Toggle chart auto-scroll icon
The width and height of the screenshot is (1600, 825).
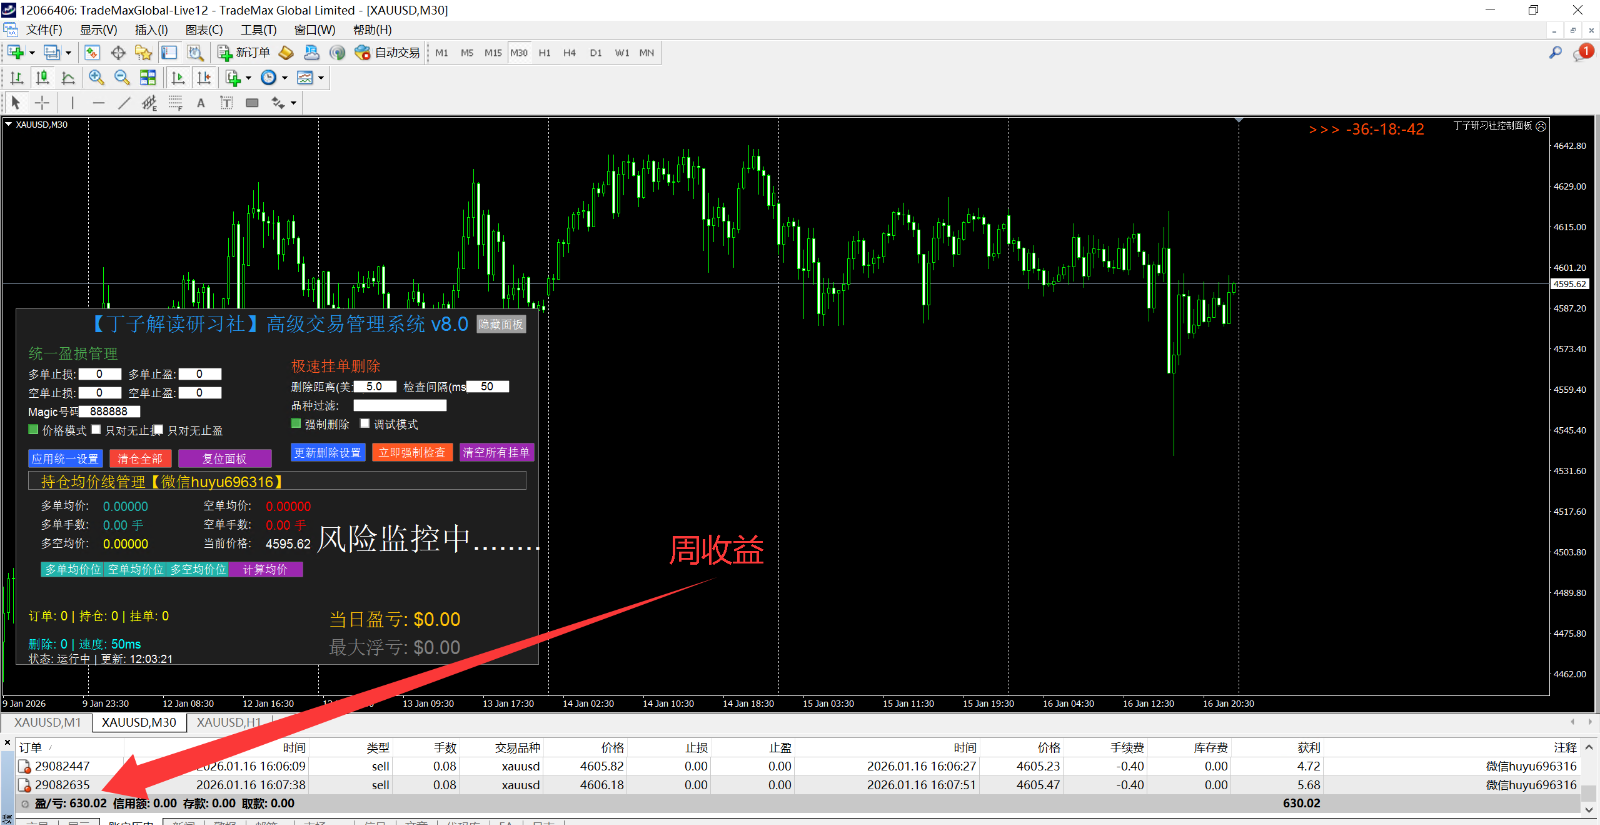(178, 77)
